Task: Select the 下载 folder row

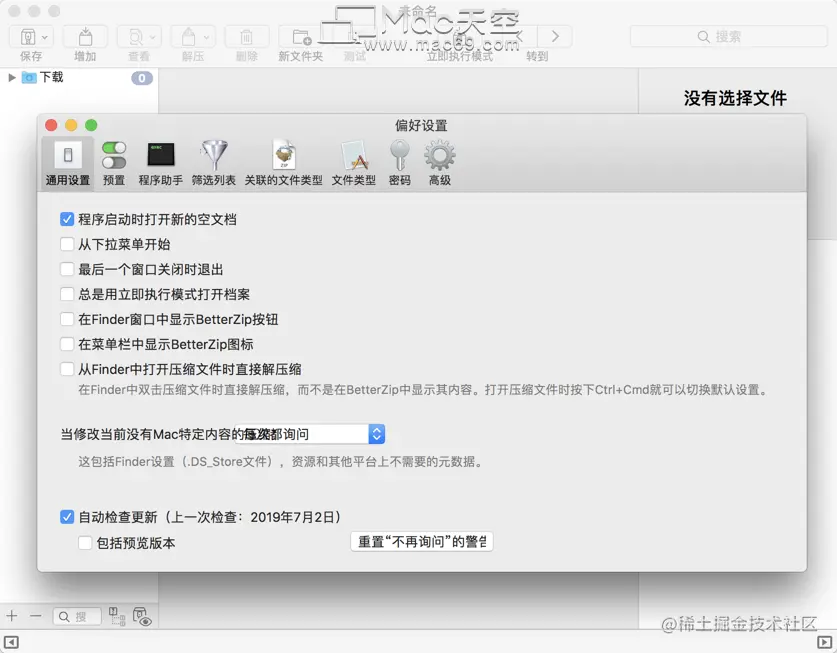Action: click(79, 78)
